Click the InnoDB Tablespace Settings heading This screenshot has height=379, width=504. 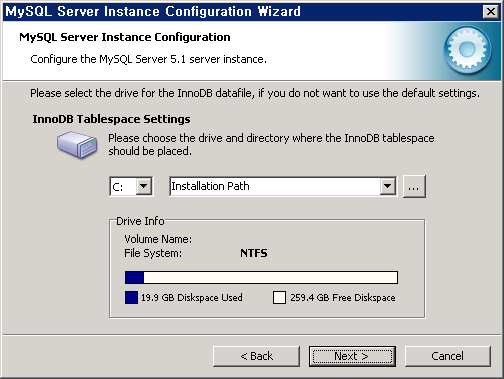pos(111,119)
